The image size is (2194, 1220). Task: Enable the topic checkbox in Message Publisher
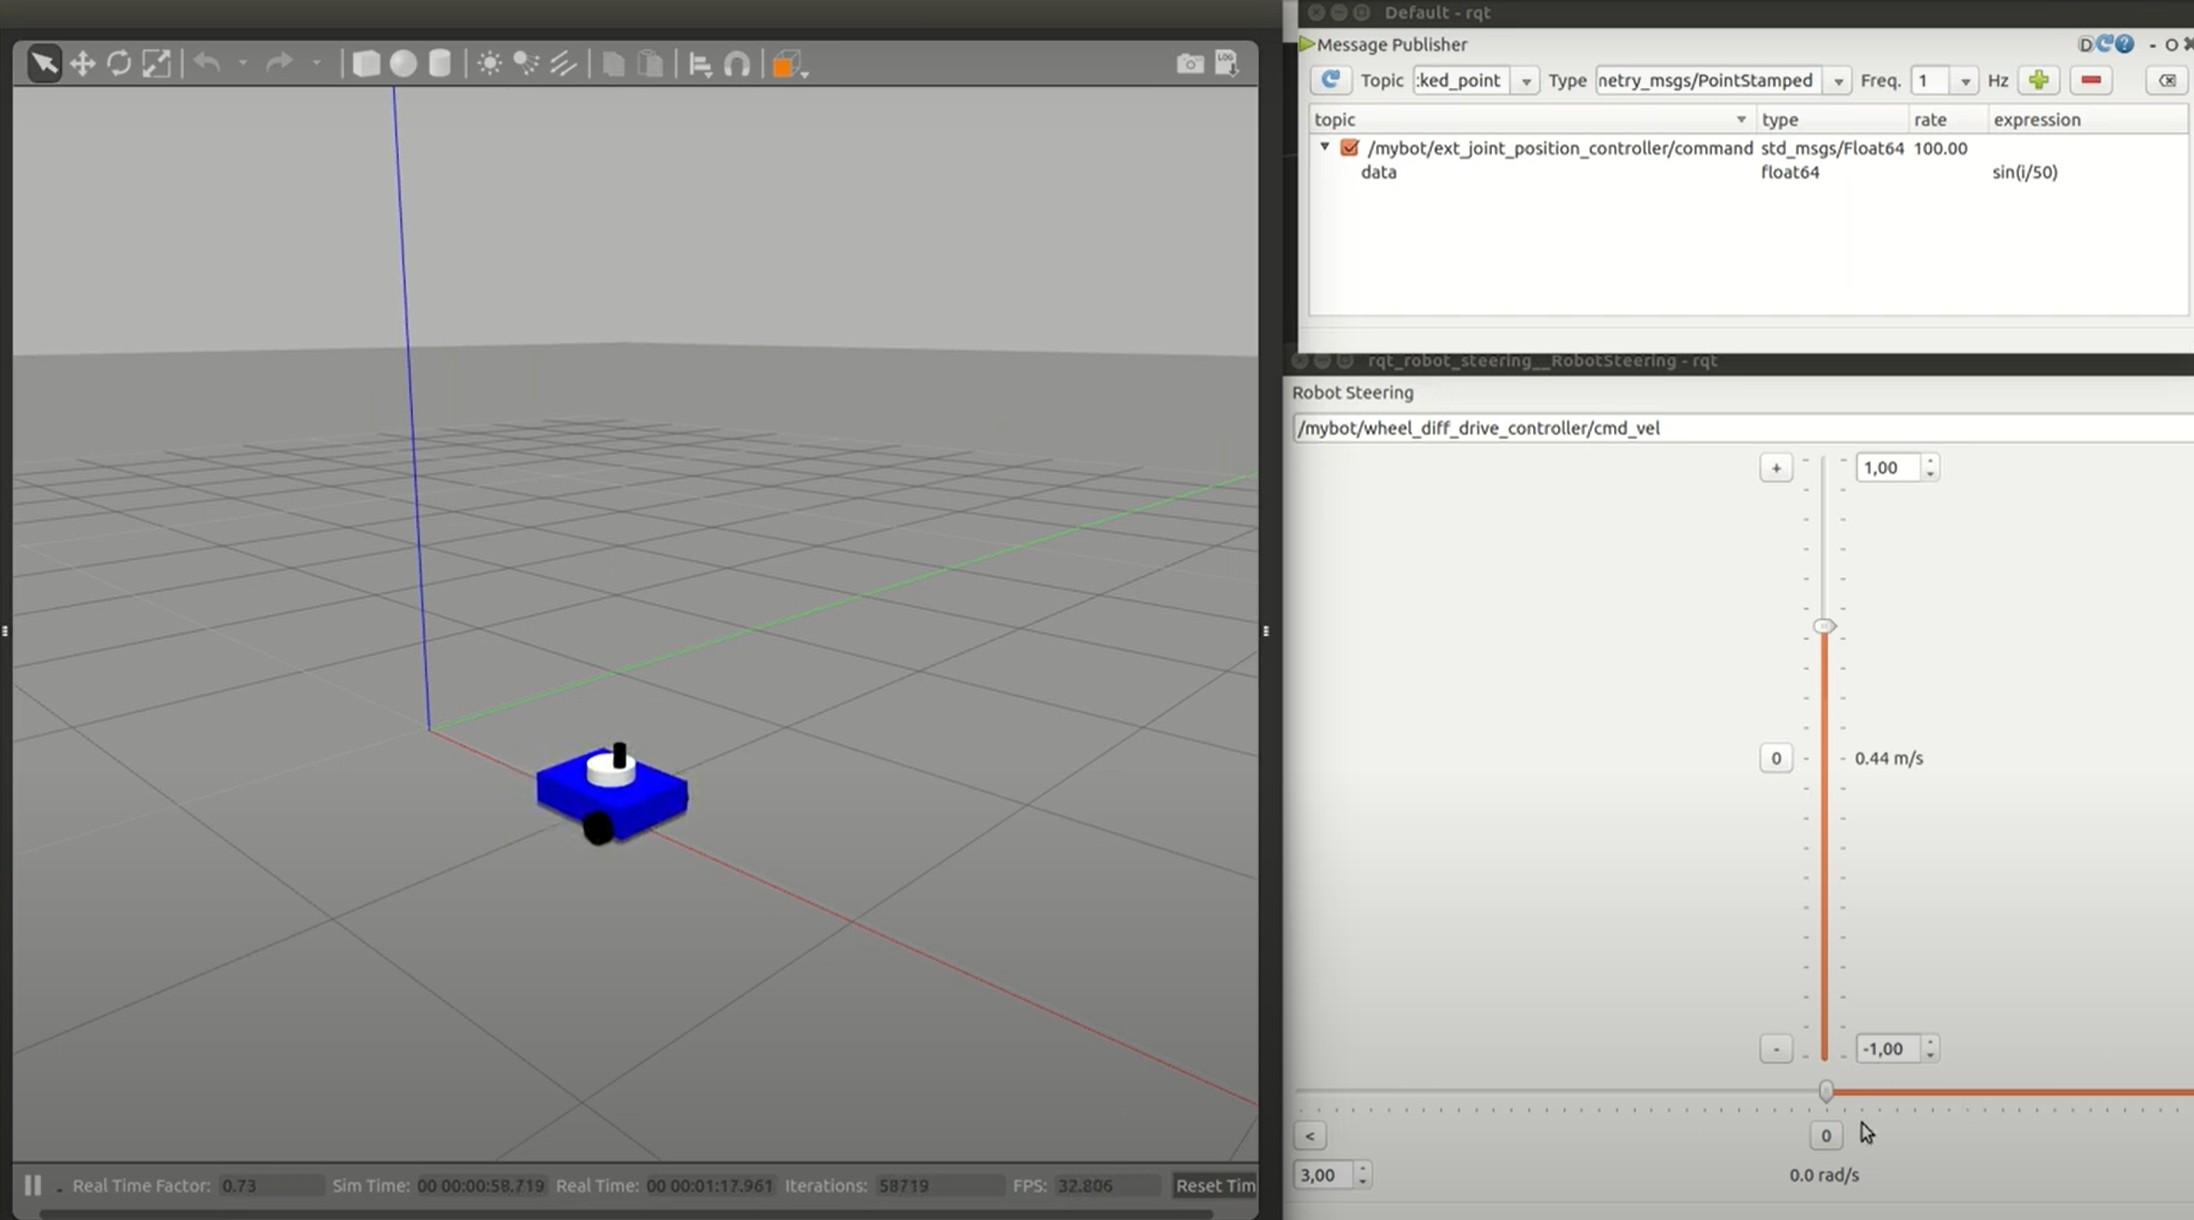point(1349,146)
